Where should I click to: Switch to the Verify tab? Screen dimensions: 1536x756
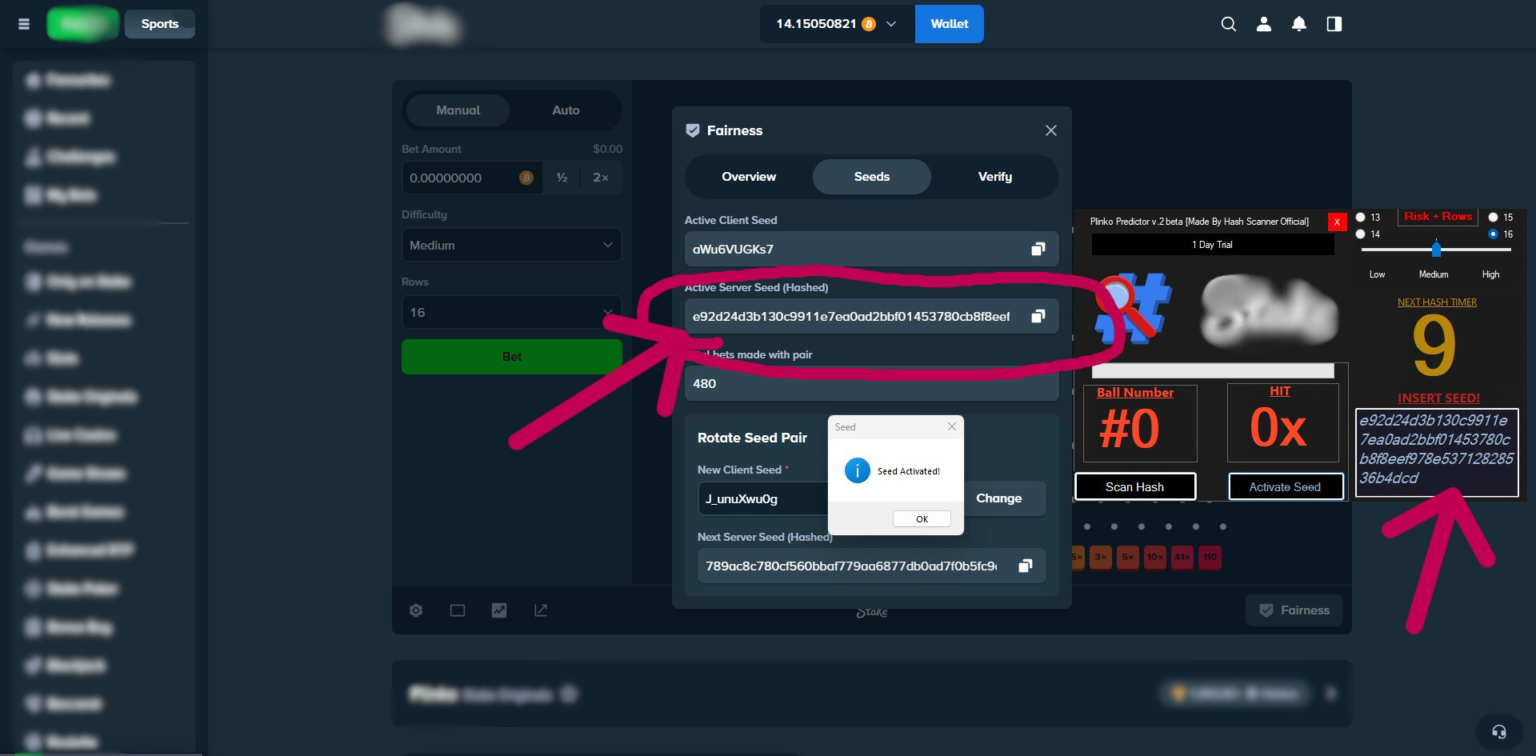(x=994, y=177)
